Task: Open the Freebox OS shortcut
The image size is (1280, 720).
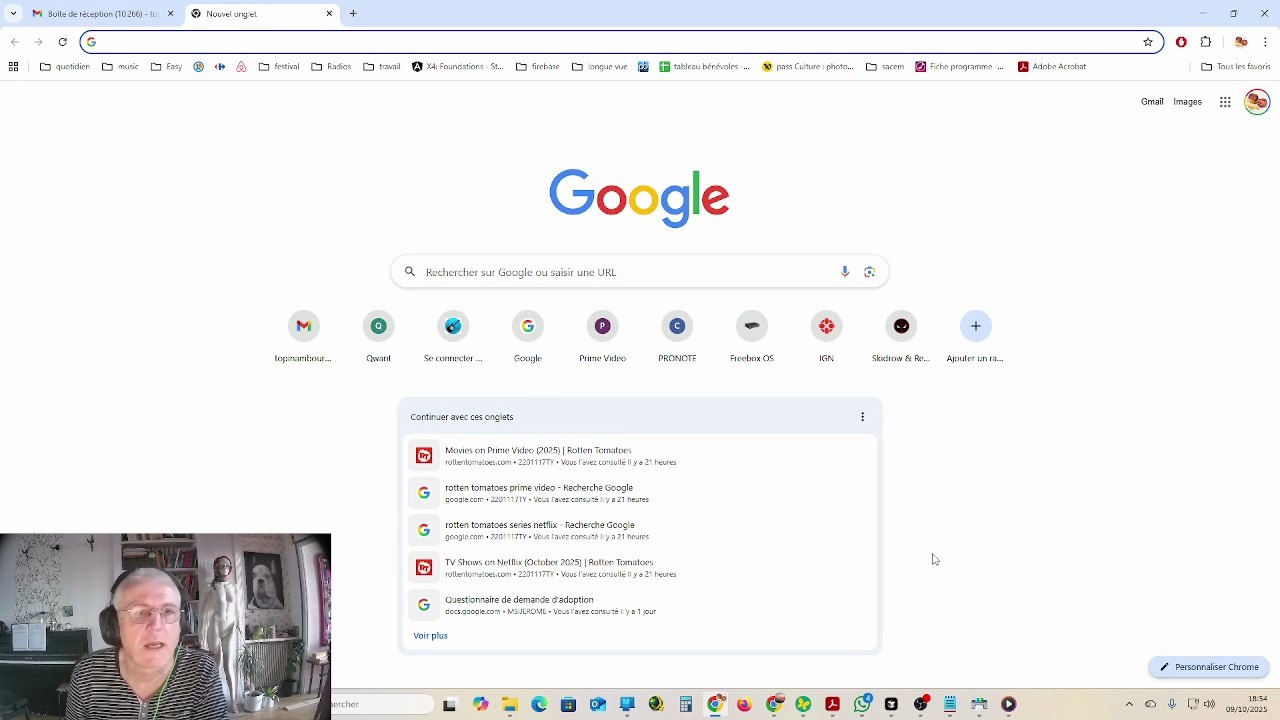Action: [752, 338]
